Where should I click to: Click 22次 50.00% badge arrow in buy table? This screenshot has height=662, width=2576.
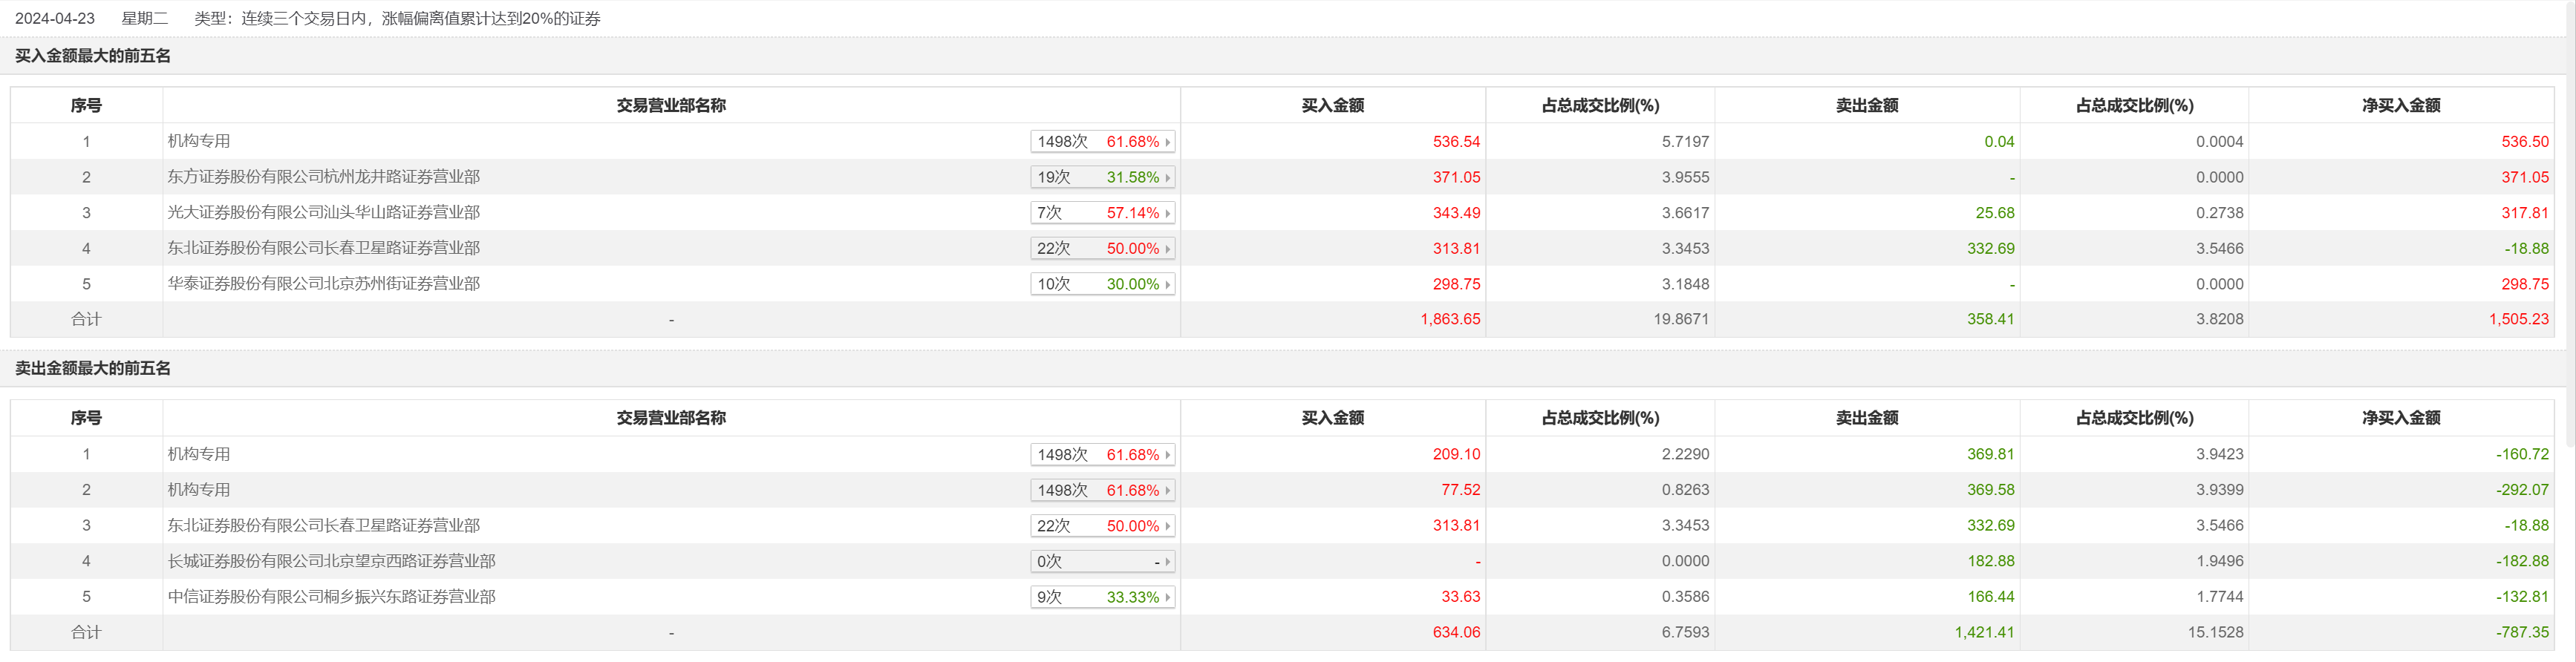[1167, 249]
